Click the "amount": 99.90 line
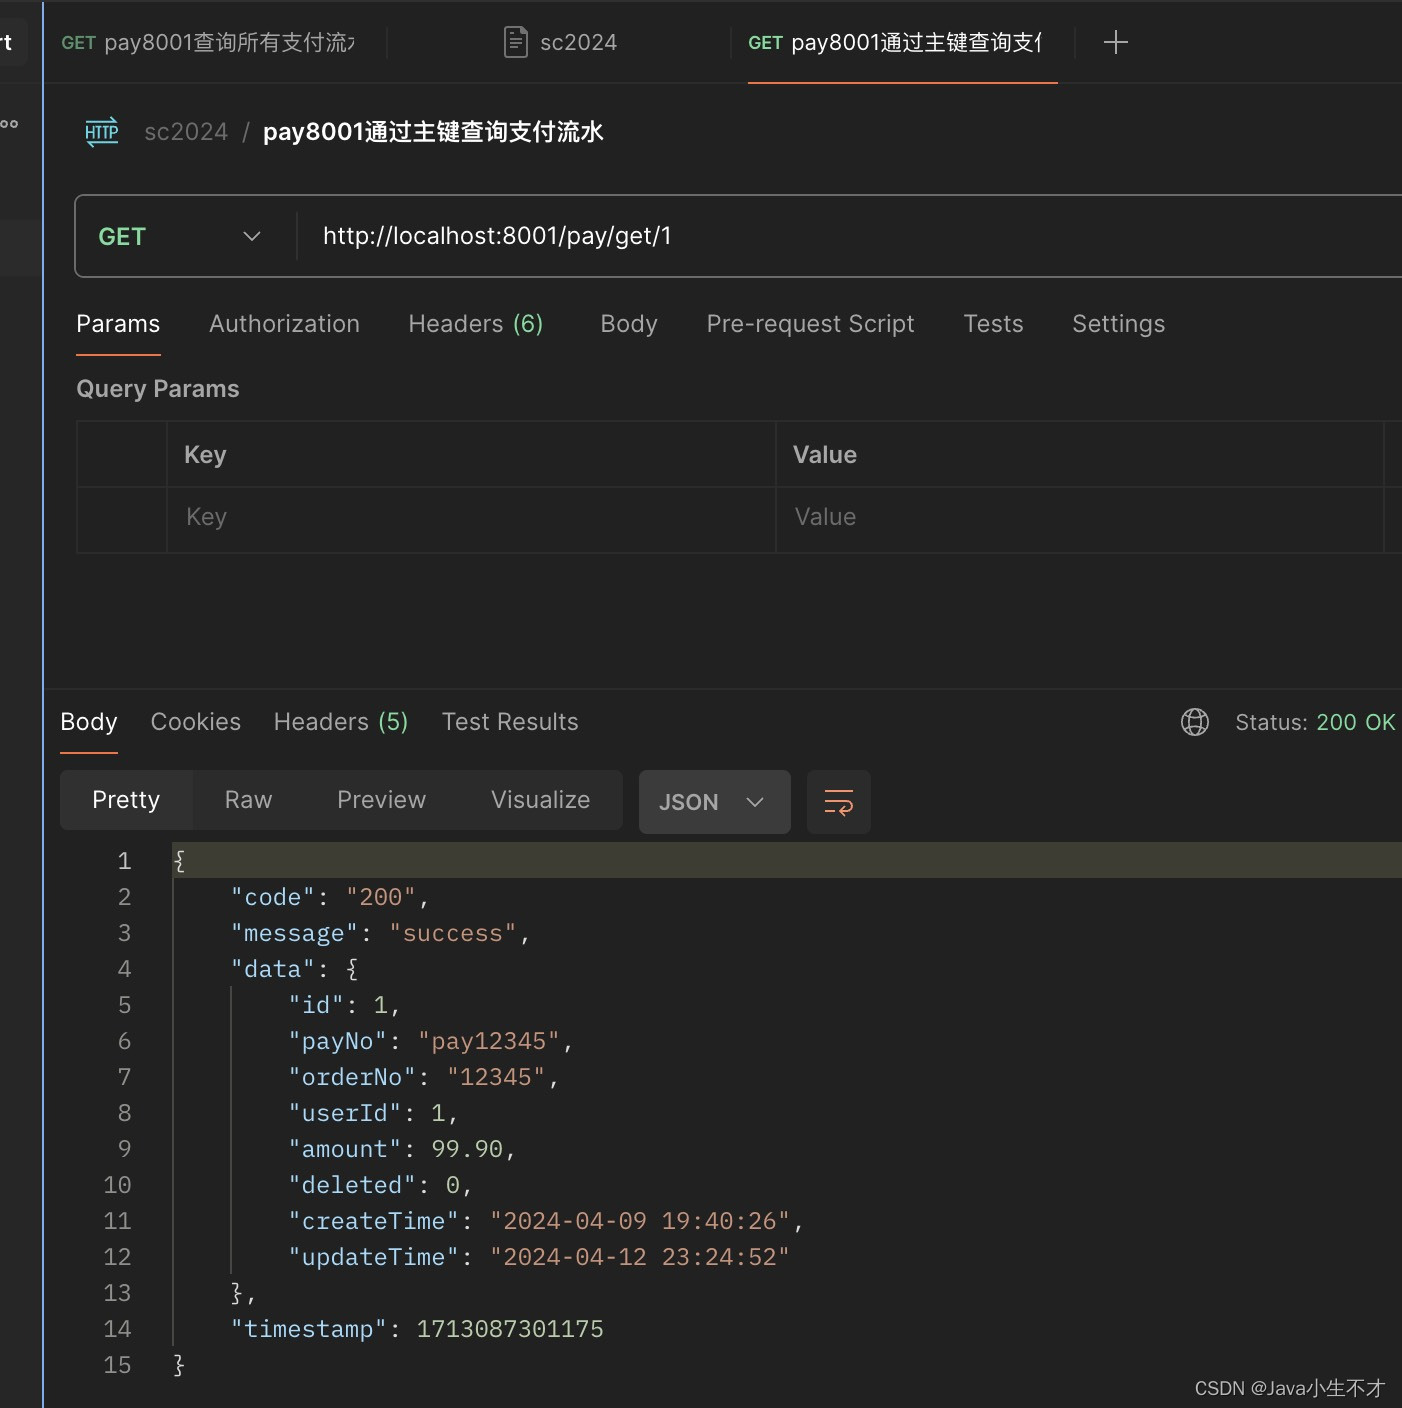Image resolution: width=1402 pixels, height=1408 pixels. (x=402, y=1149)
